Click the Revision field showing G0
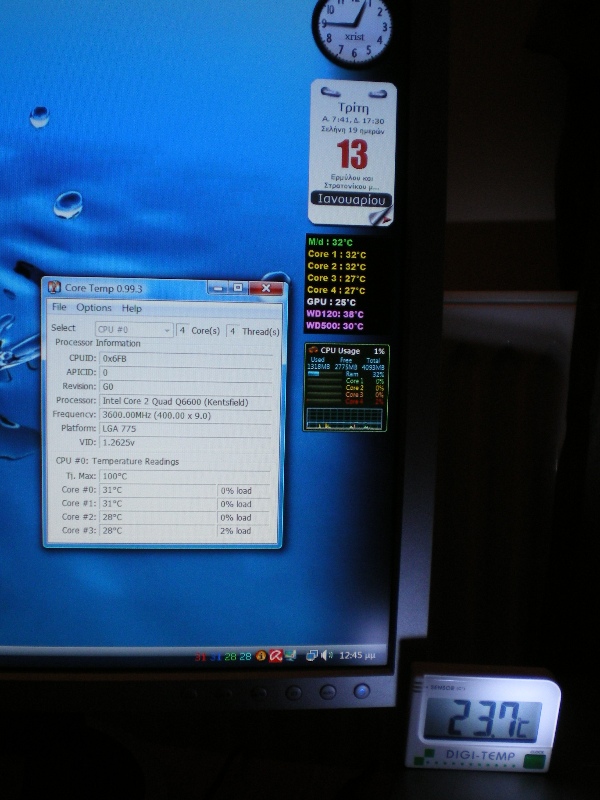This screenshot has height=800, width=600. (x=186, y=387)
